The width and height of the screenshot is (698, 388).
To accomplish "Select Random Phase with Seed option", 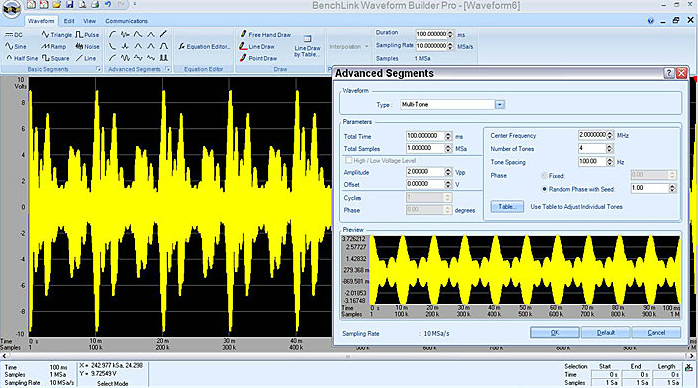I will pos(578,189).
